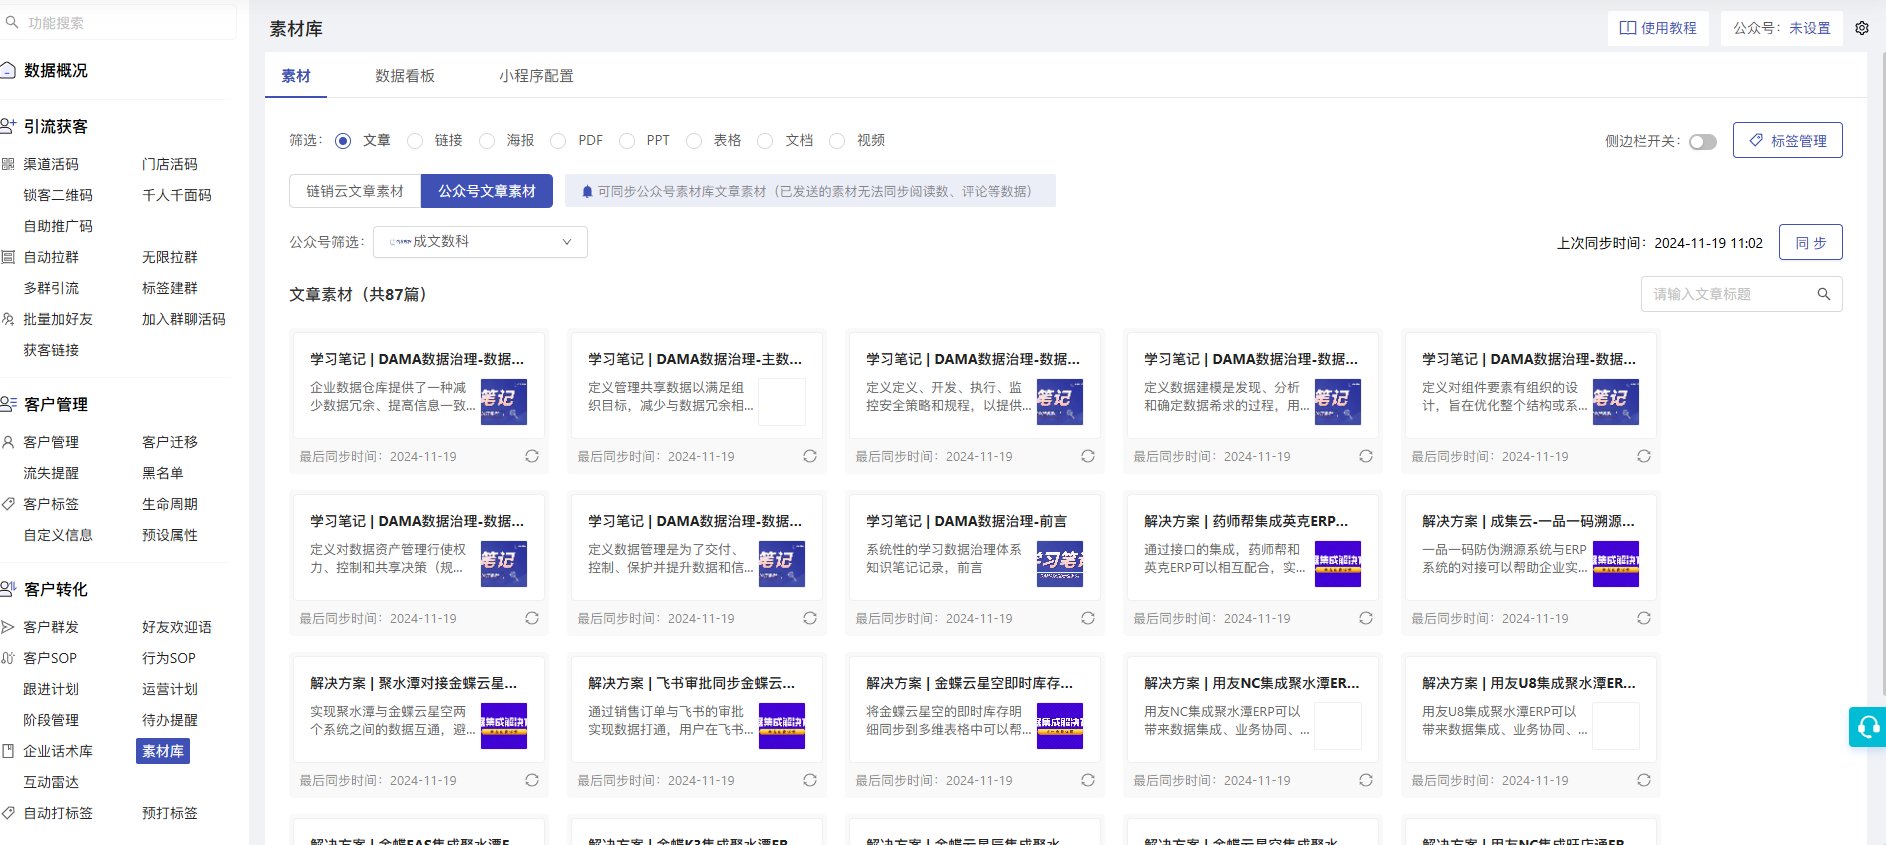The image size is (1886, 845).
Task: Refresh the card about 企业数据仓库
Action: pyautogui.click(x=532, y=456)
